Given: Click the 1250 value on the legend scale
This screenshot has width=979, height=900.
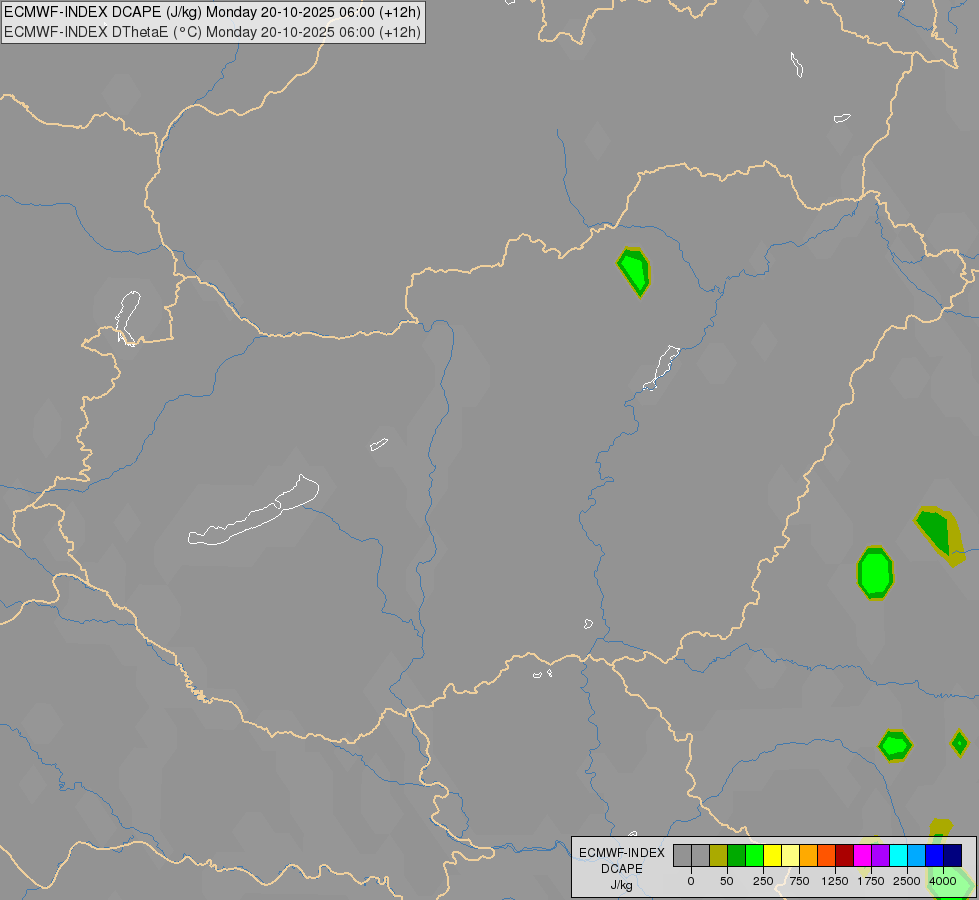Looking at the screenshot, I should tap(835, 881).
